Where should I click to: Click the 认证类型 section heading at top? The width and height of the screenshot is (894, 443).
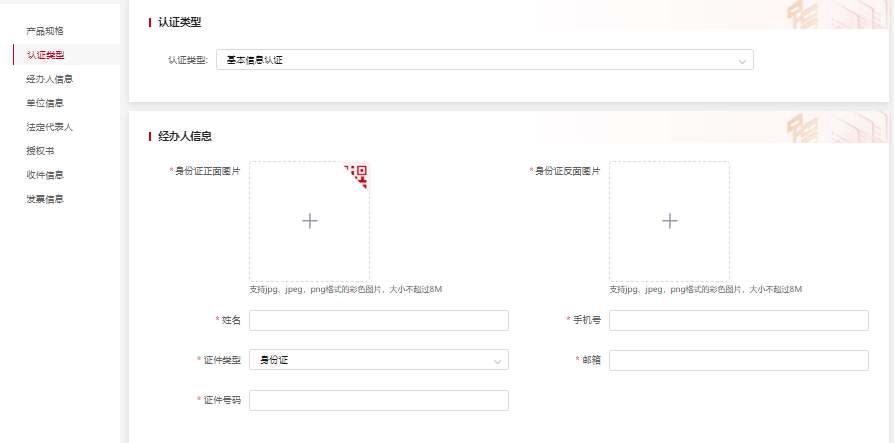pos(180,22)
